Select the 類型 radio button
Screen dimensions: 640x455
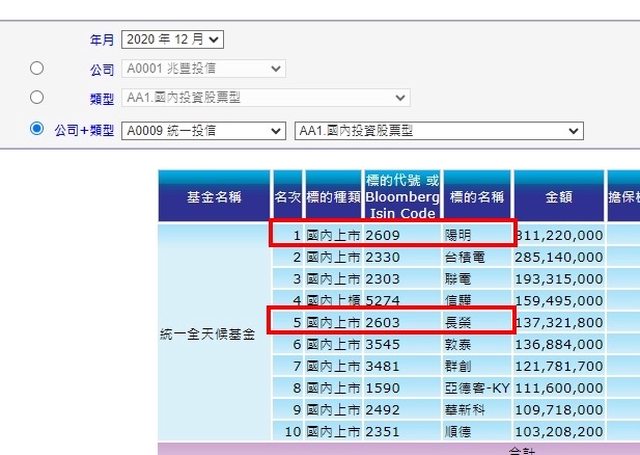37,98
